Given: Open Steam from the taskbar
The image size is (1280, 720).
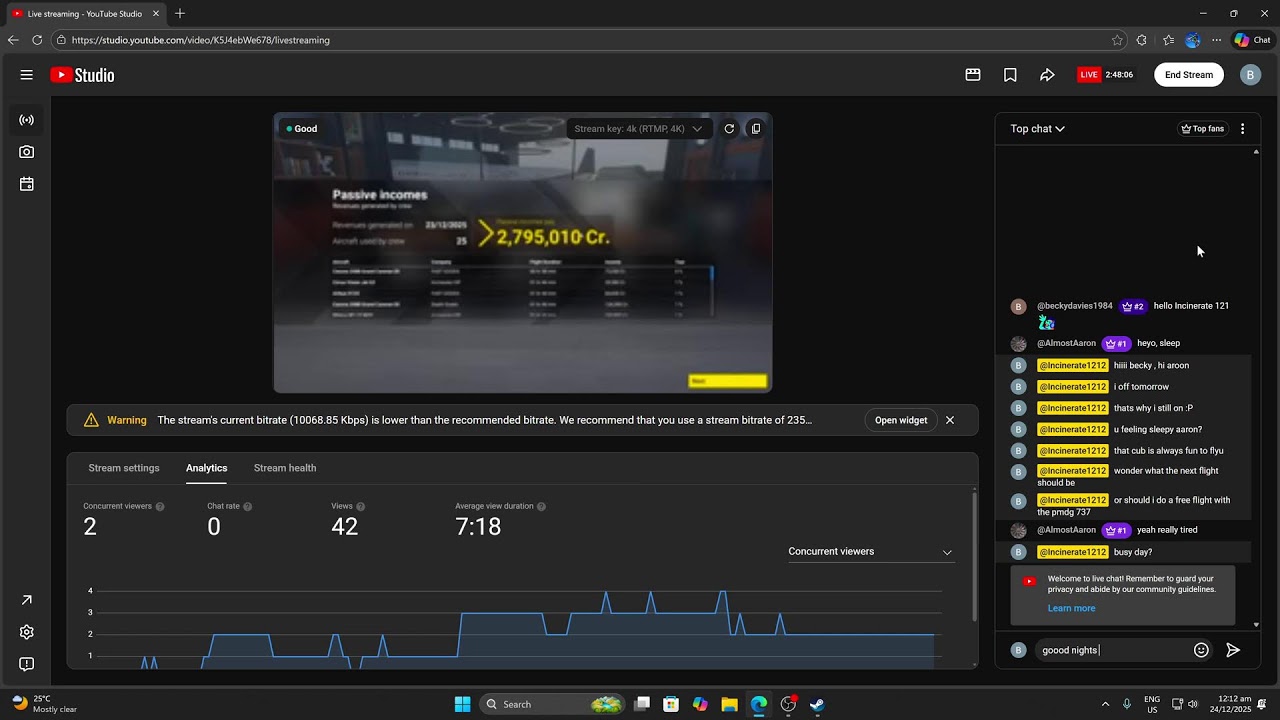Looking at the screenshot, I should (x=817, y=704).
